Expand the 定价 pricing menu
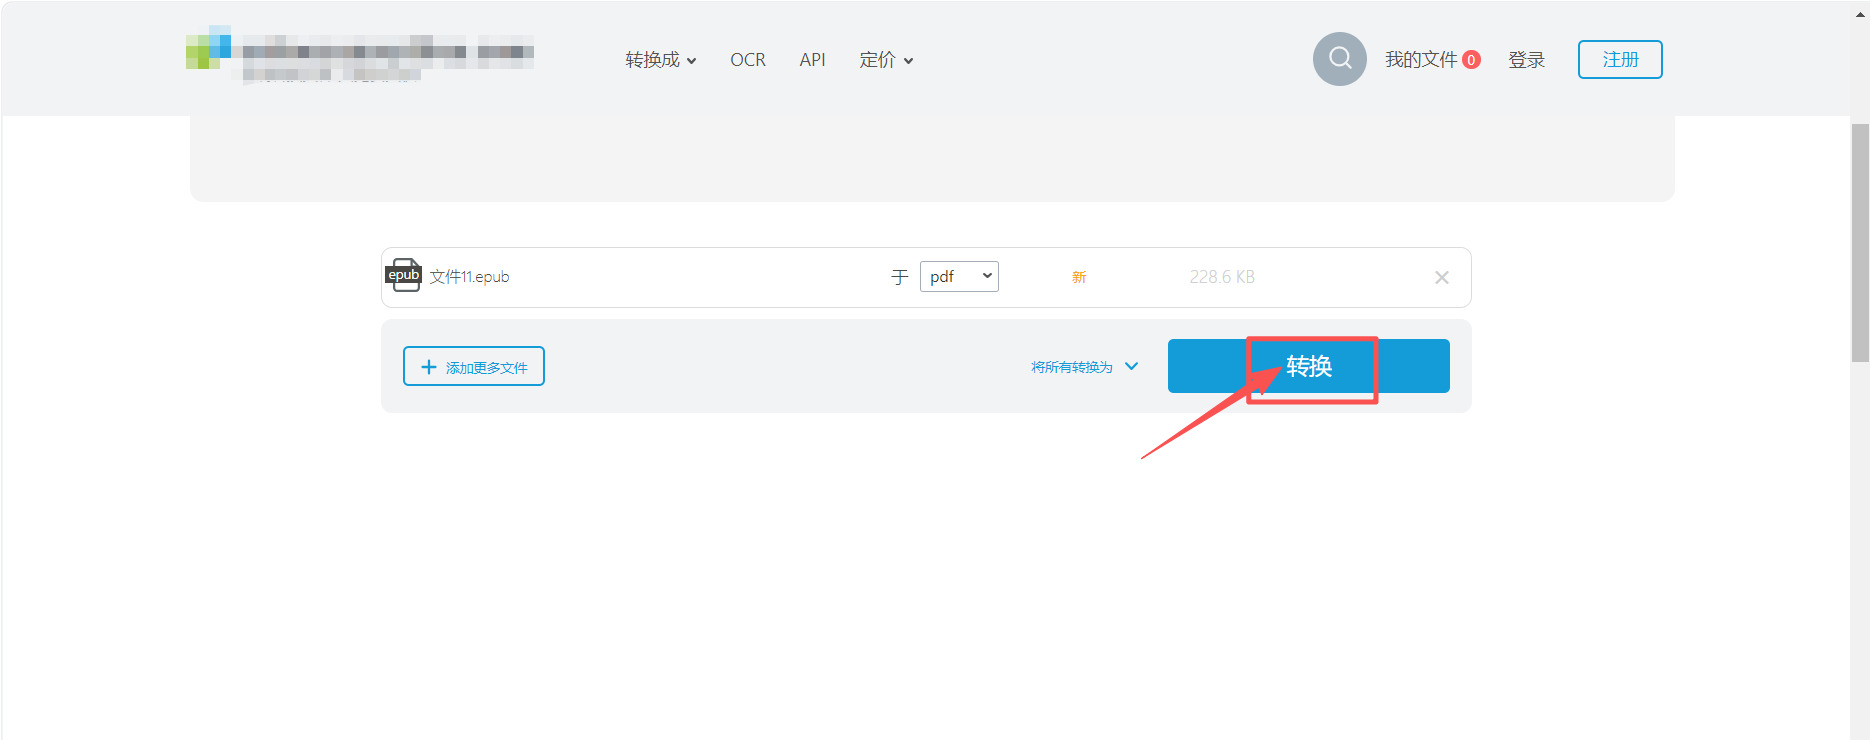The width and height of the screenshot is (1870, 740). click(886, 60)
